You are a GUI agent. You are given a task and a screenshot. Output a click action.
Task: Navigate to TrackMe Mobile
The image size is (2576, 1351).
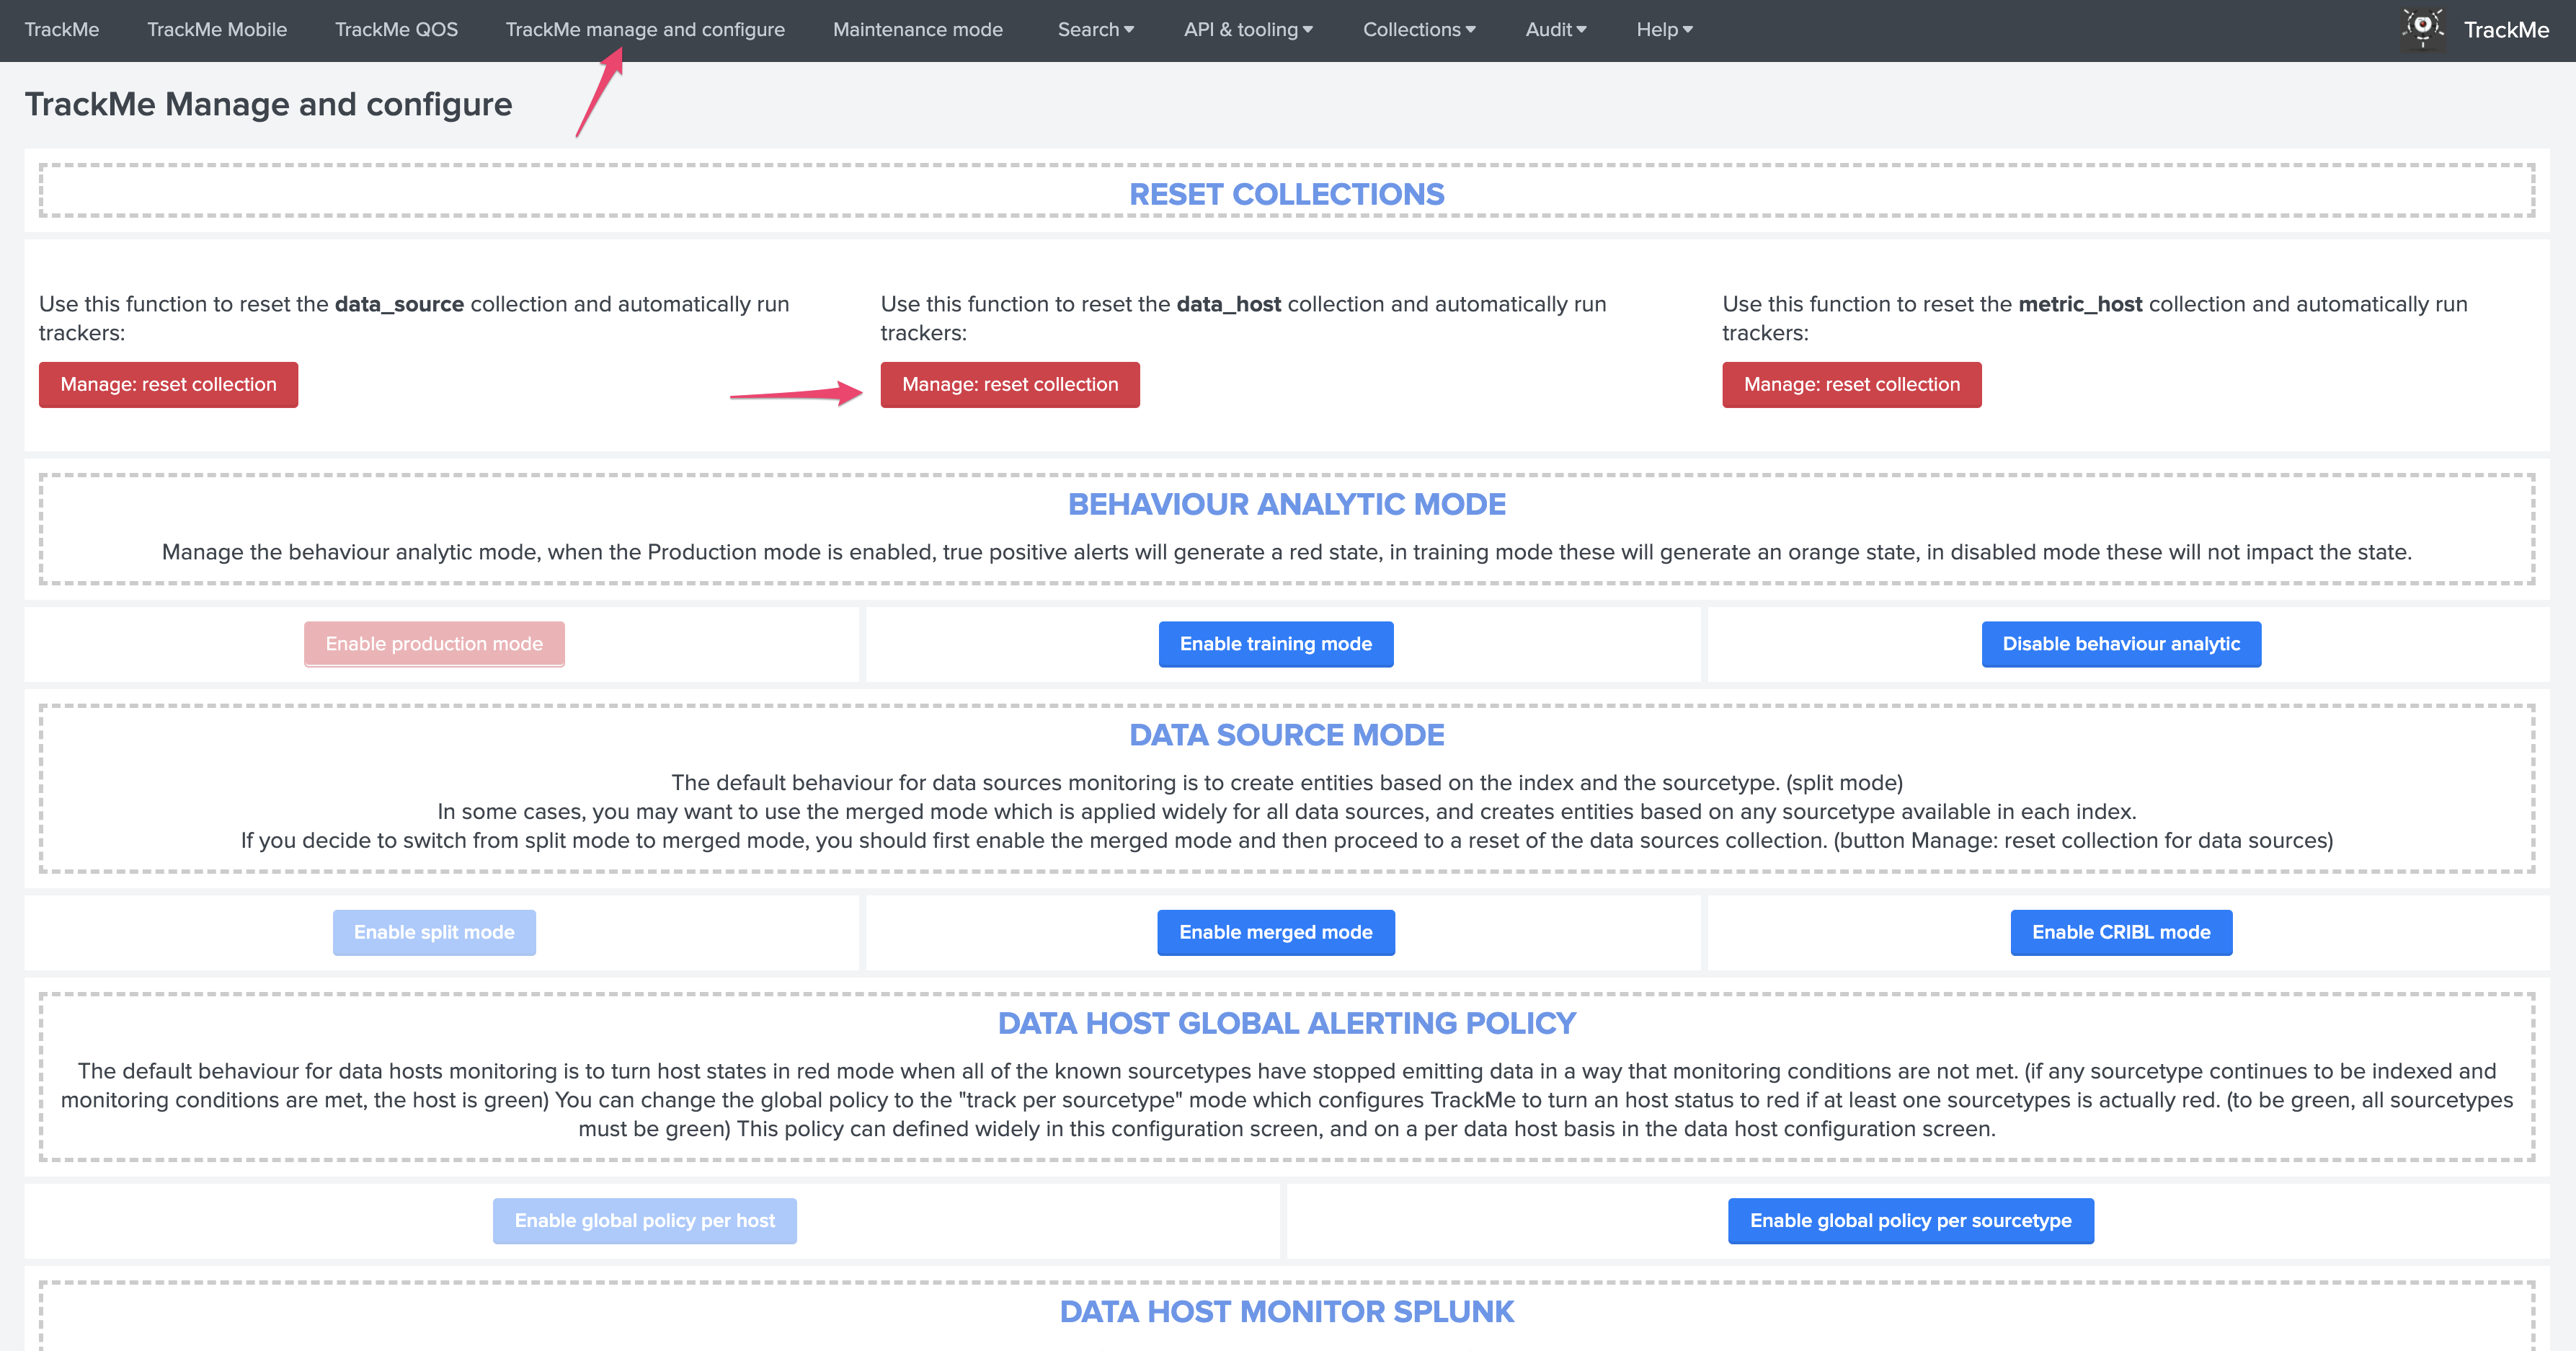coord(216,29)
